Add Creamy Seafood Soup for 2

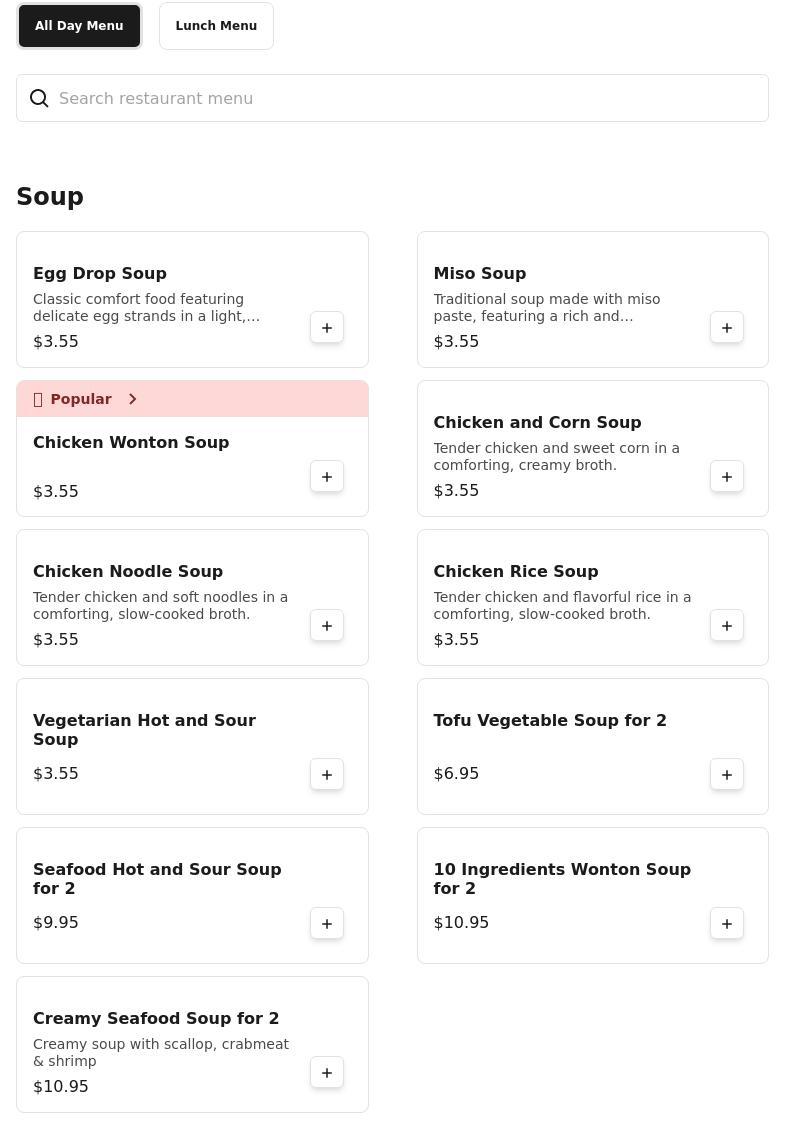tap(327, 1073)
